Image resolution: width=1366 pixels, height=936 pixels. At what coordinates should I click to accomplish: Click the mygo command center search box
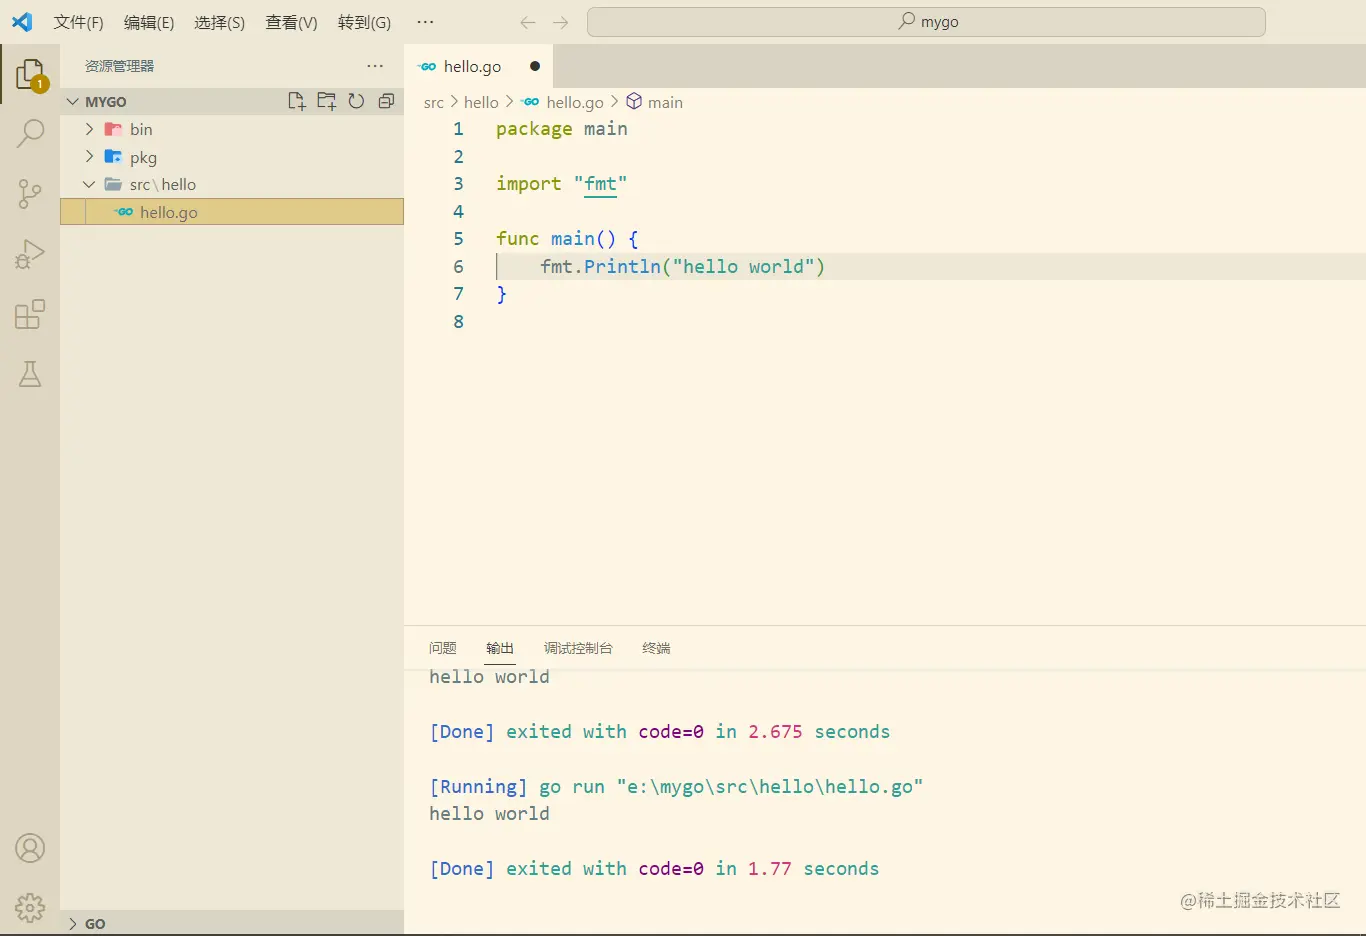(x=926, y=22)
